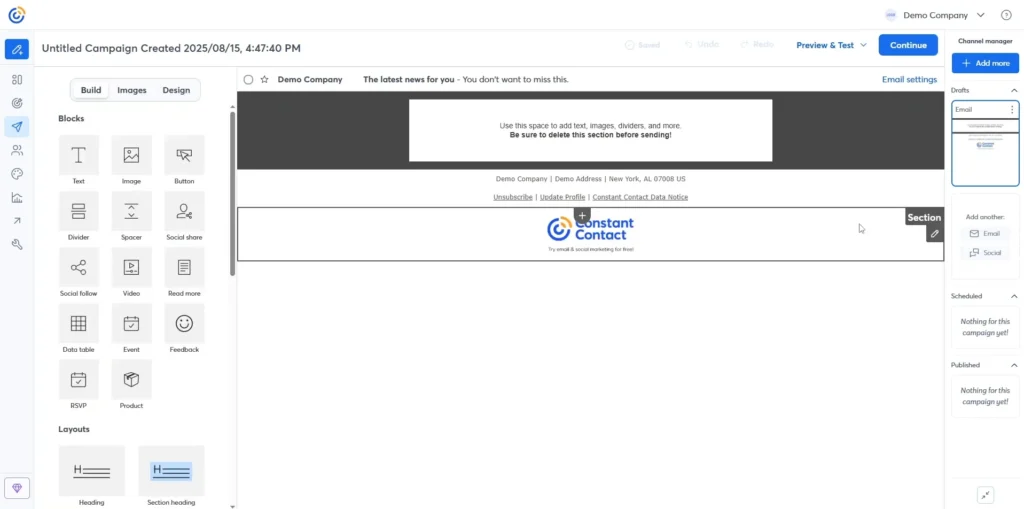
Task: Click the Saved status indicator
Action: (x=642, y=45)
